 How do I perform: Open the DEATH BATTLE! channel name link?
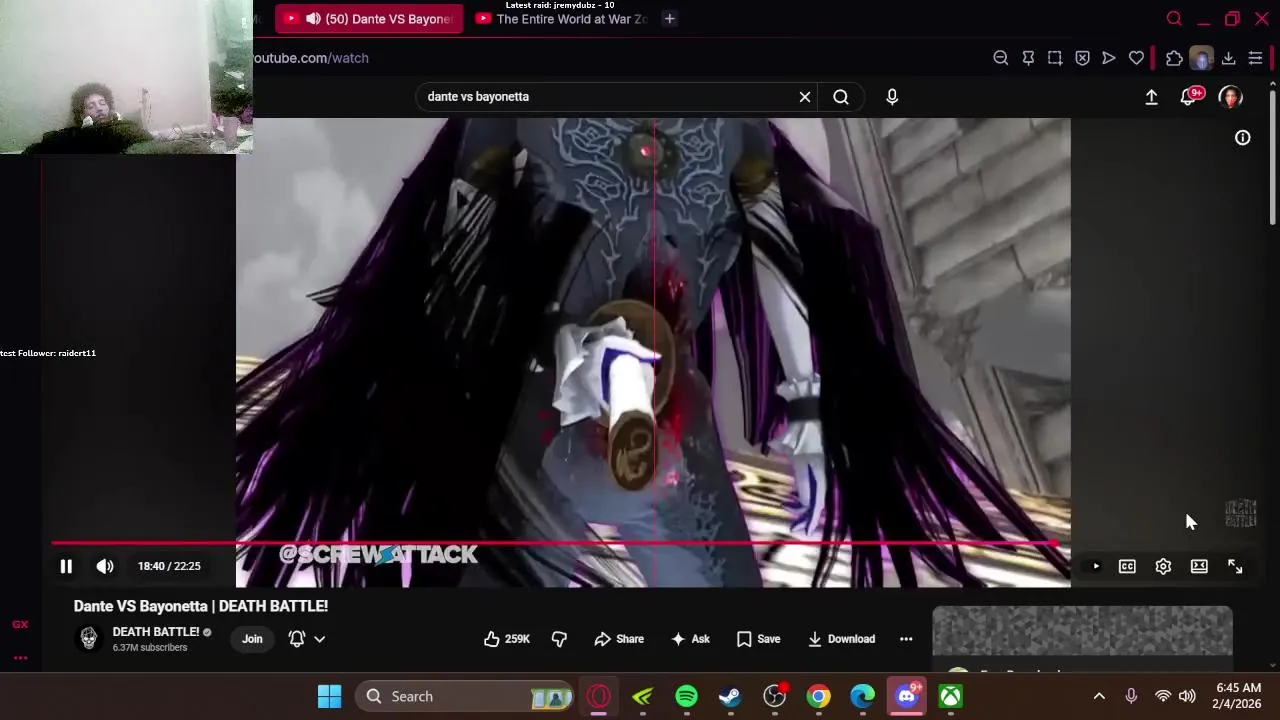[156, 632]
